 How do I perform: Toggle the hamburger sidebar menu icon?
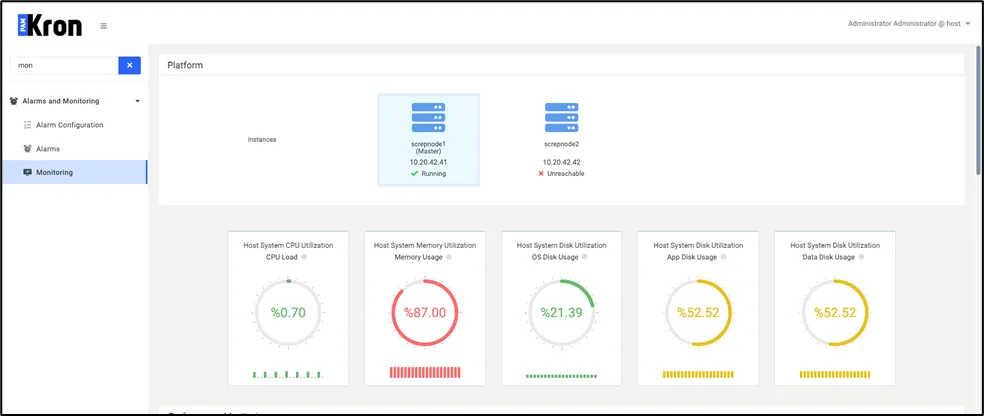click(x=104, y=26)
